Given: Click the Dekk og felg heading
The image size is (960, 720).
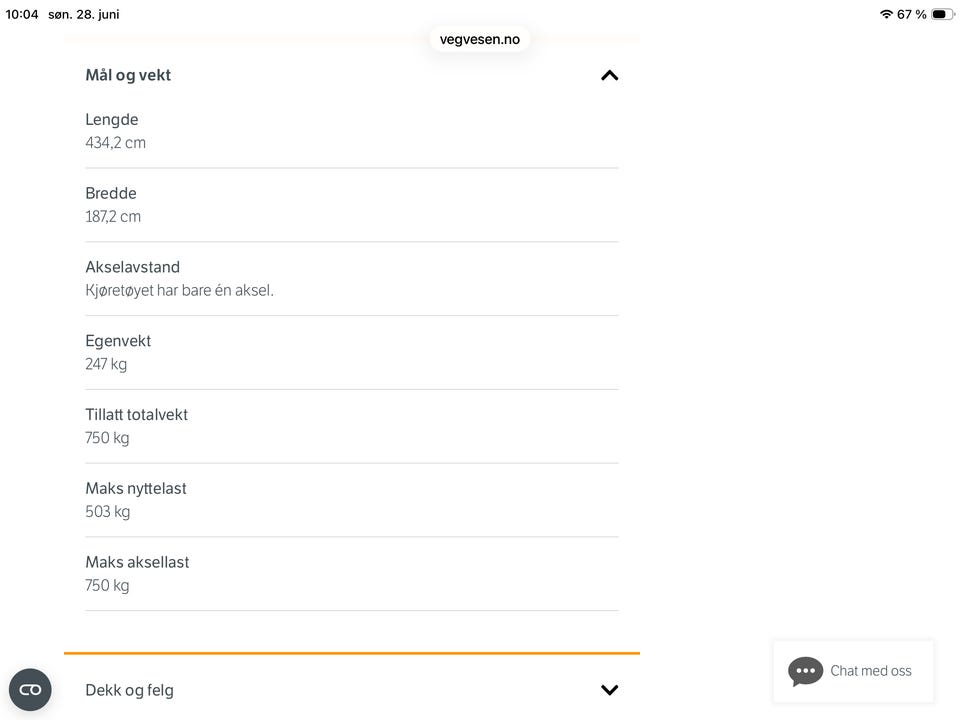Looking at the screenshot, I should click(x=129, y=690).
